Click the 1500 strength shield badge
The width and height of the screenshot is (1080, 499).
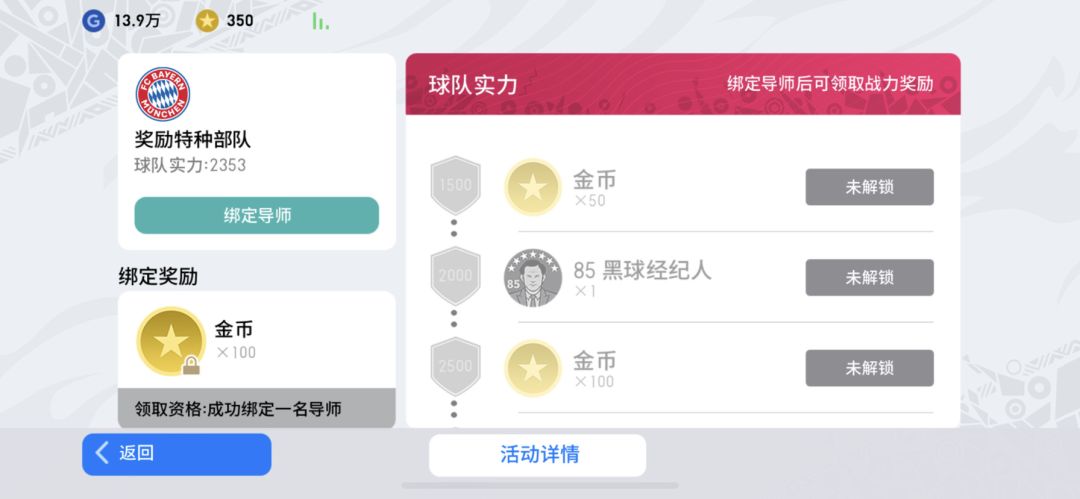(455, 185)
